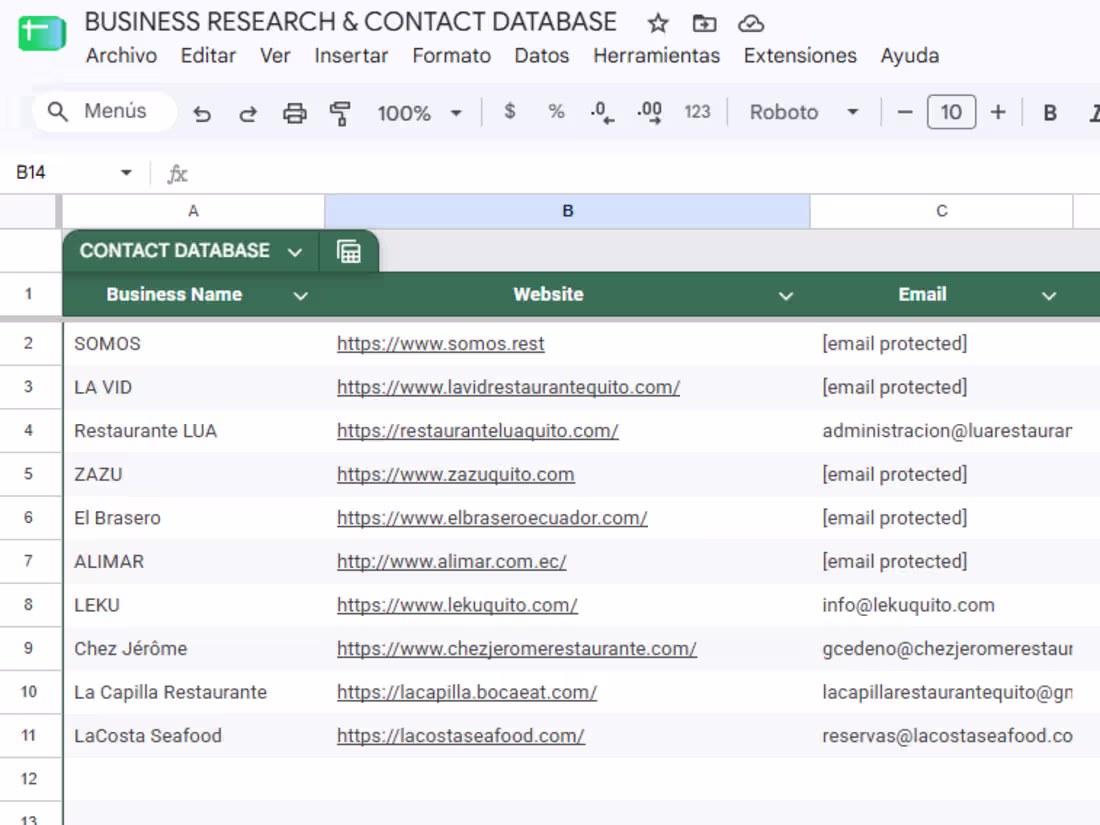Viewport: 1100px width, 825px height.
Task: Select the select-all corner box
Action: (29, 211)
